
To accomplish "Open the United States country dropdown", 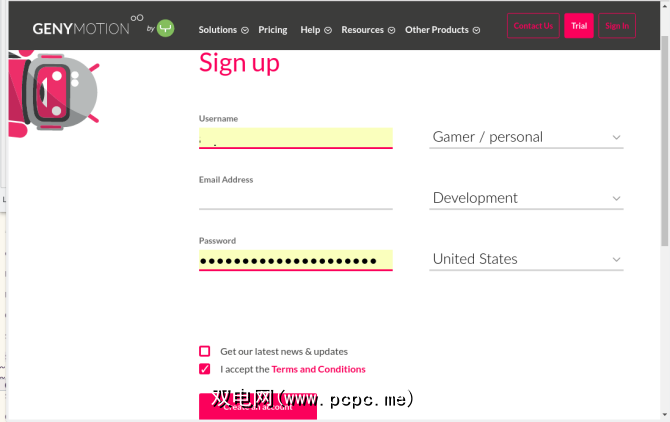I will (526, 259).
